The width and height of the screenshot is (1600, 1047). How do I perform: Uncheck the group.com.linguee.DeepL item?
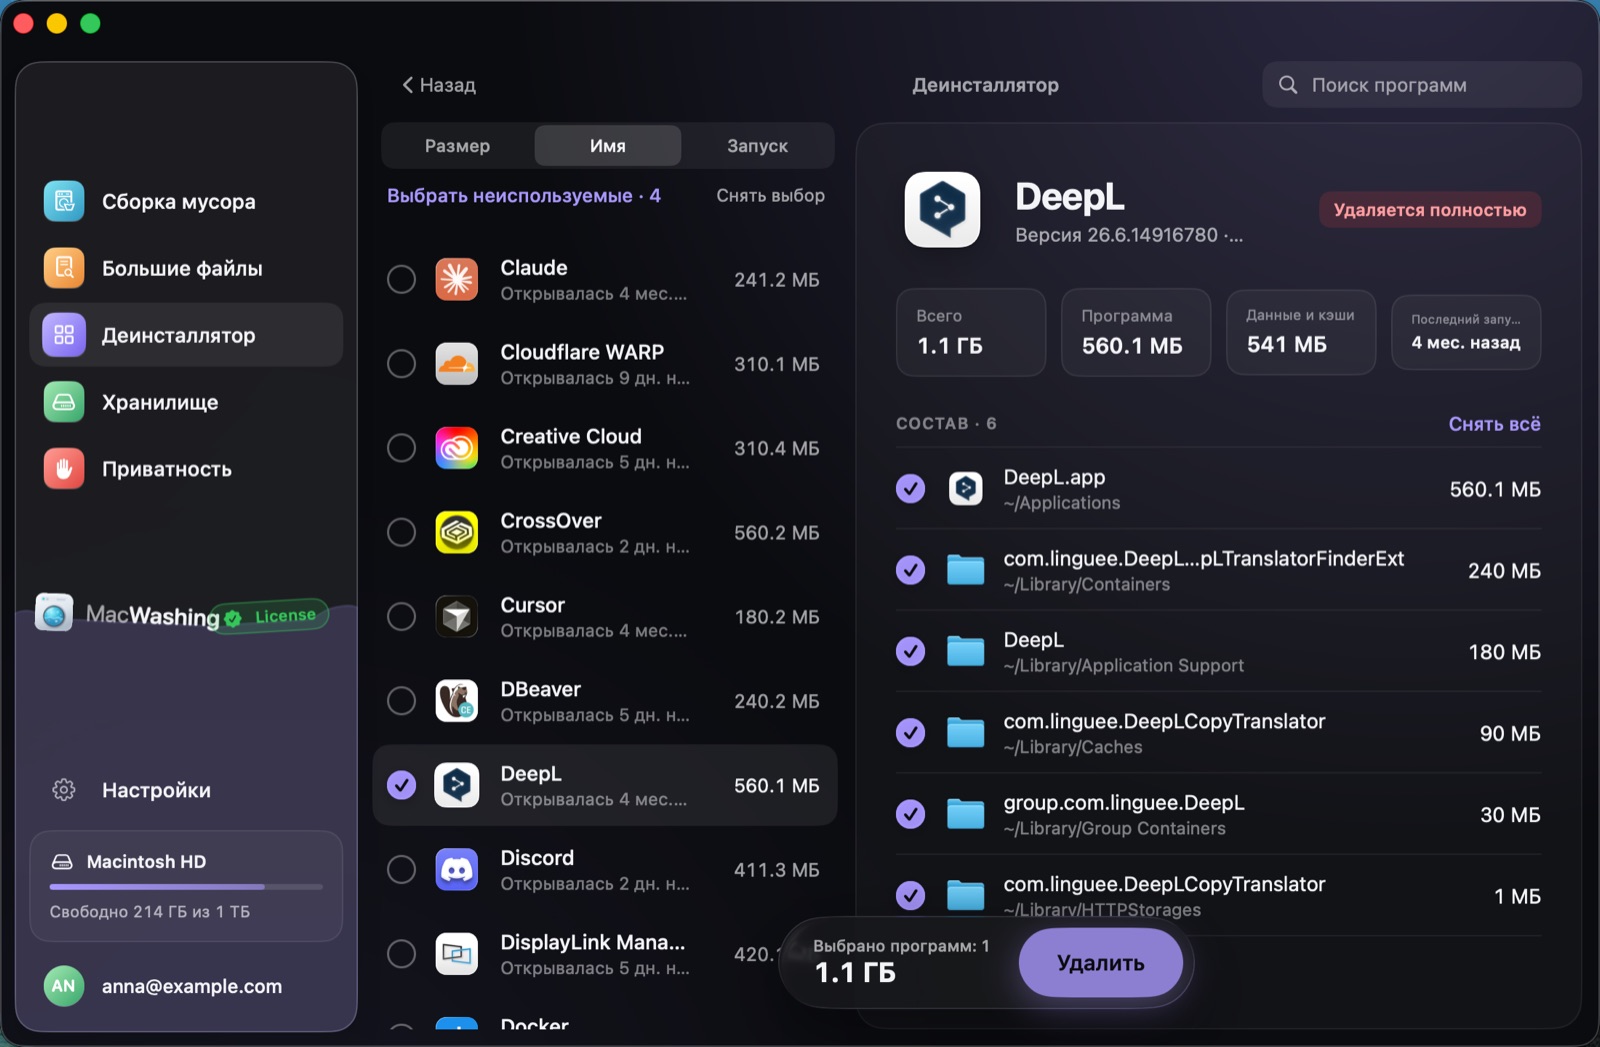coord(910,815)
